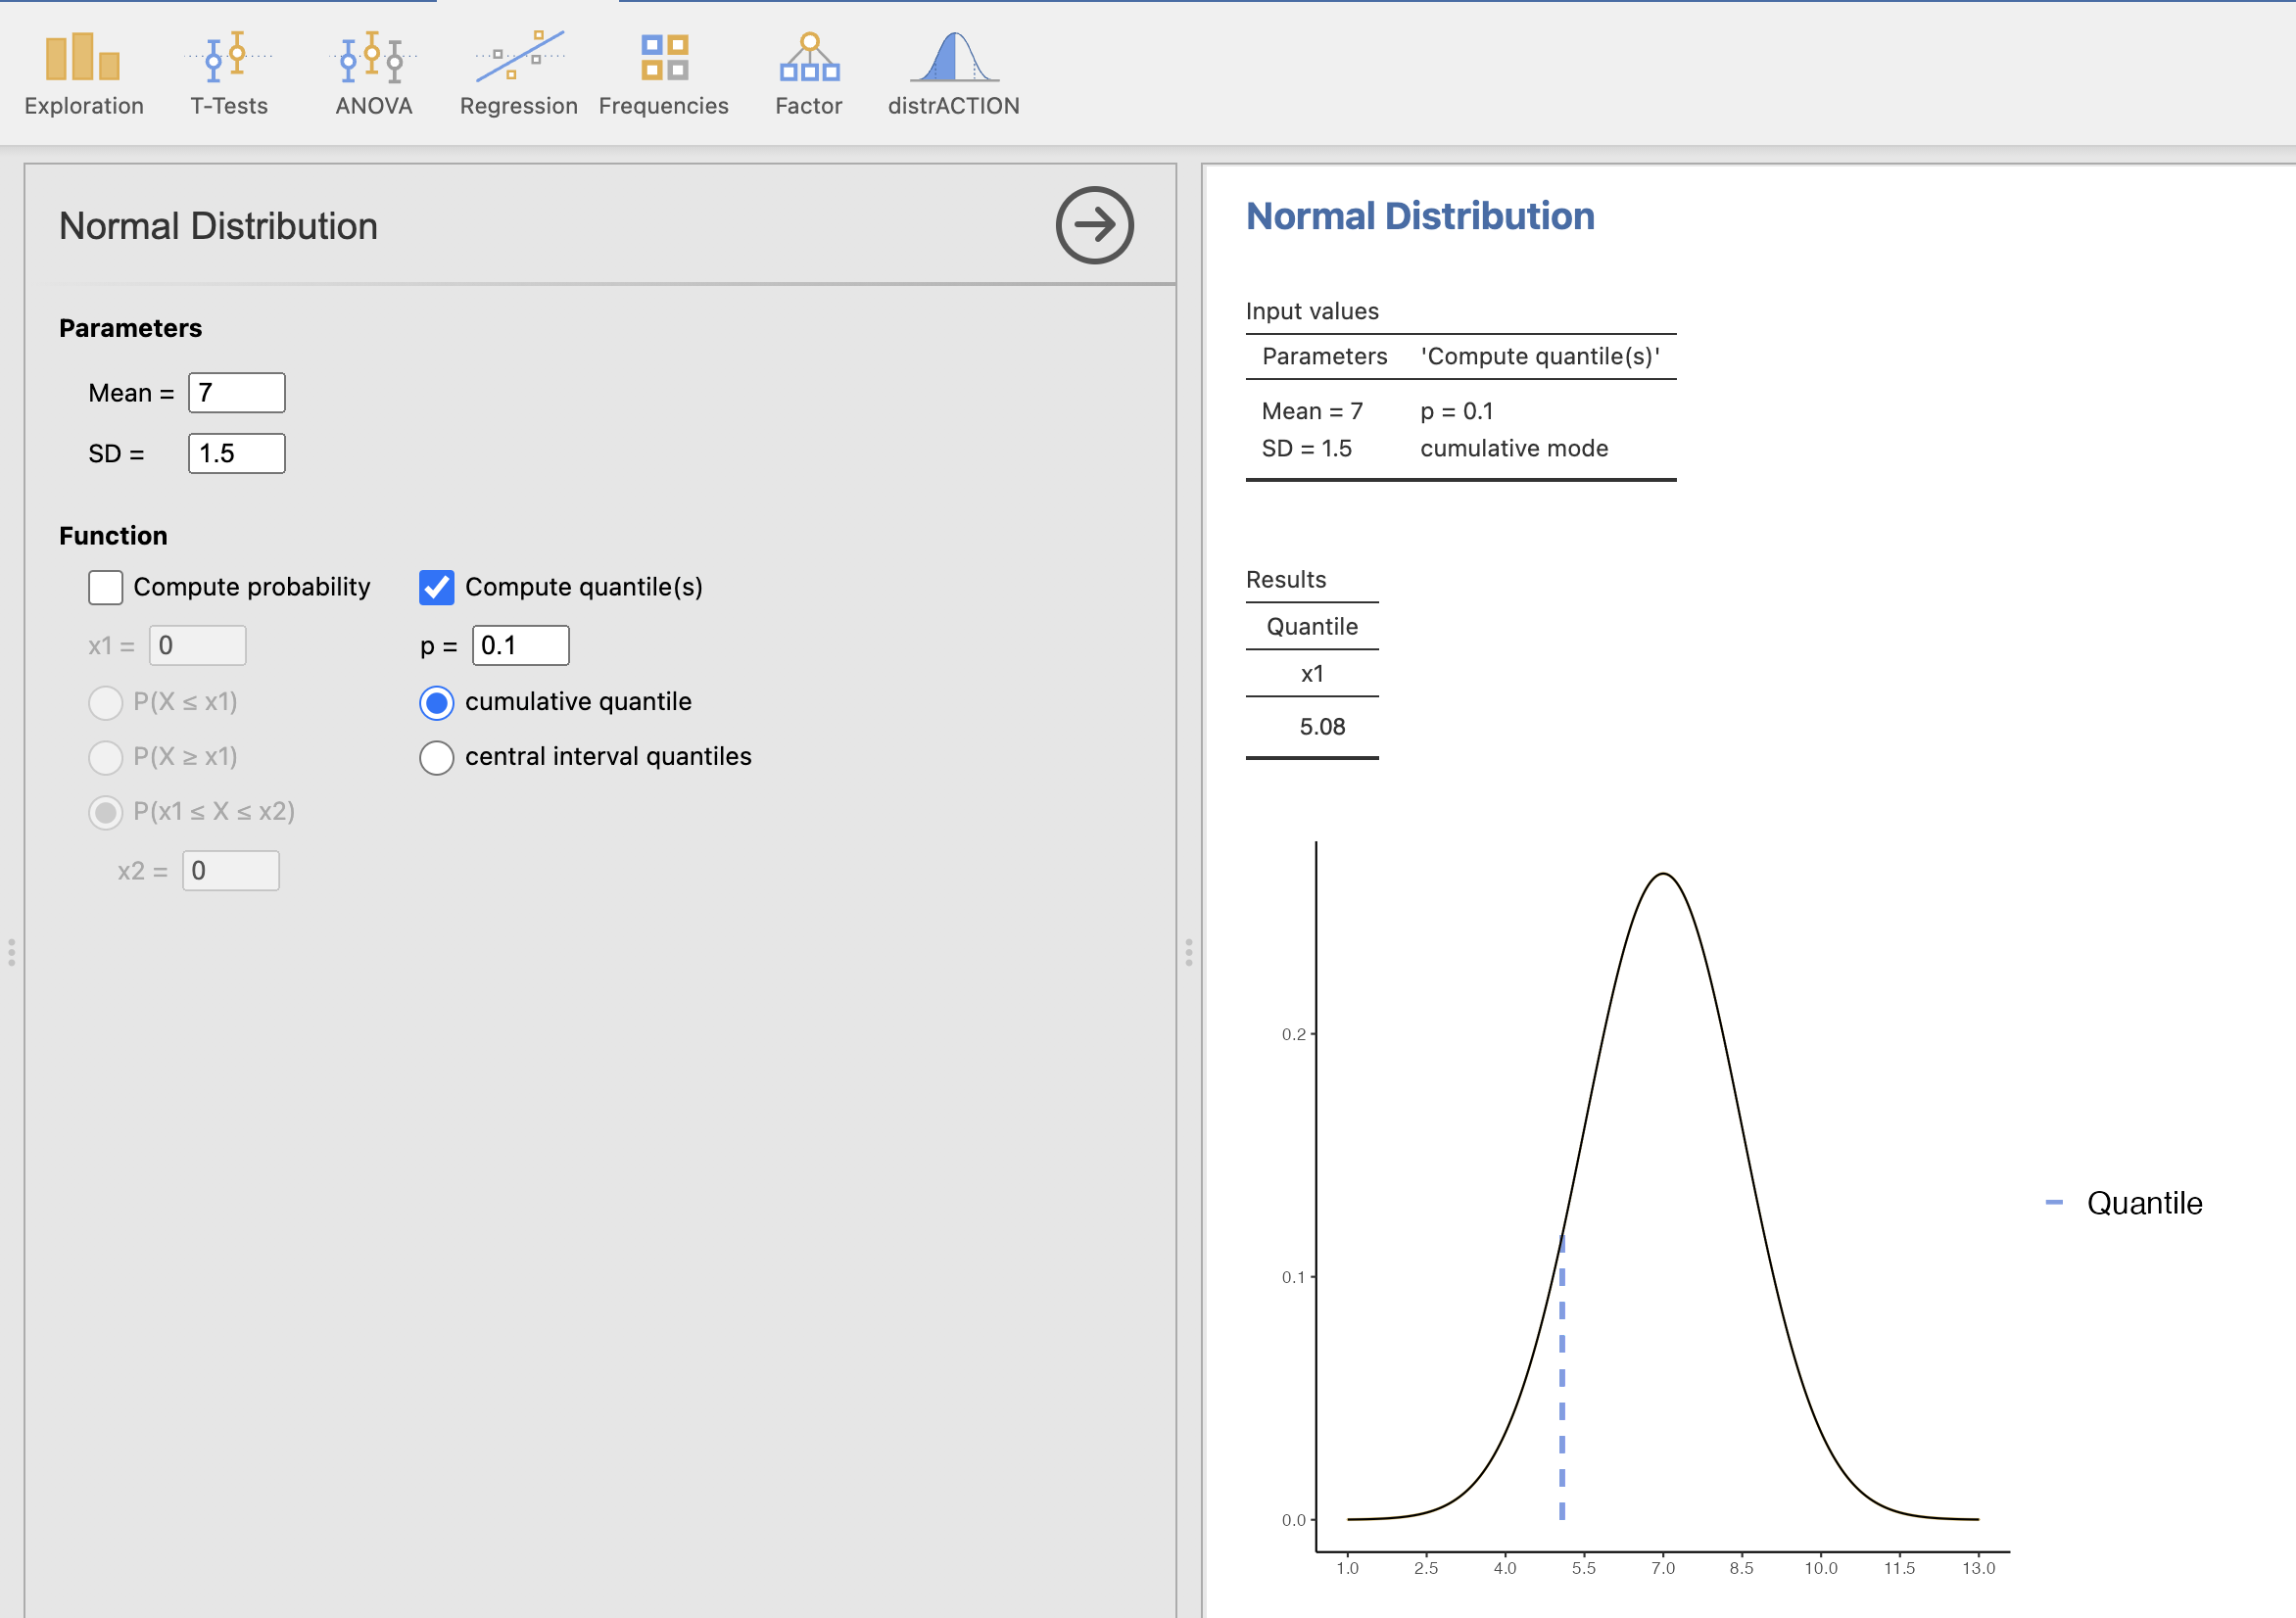The image size is (2296, 1618).
Task: Click the p value input field
Action: pos(521,646)
